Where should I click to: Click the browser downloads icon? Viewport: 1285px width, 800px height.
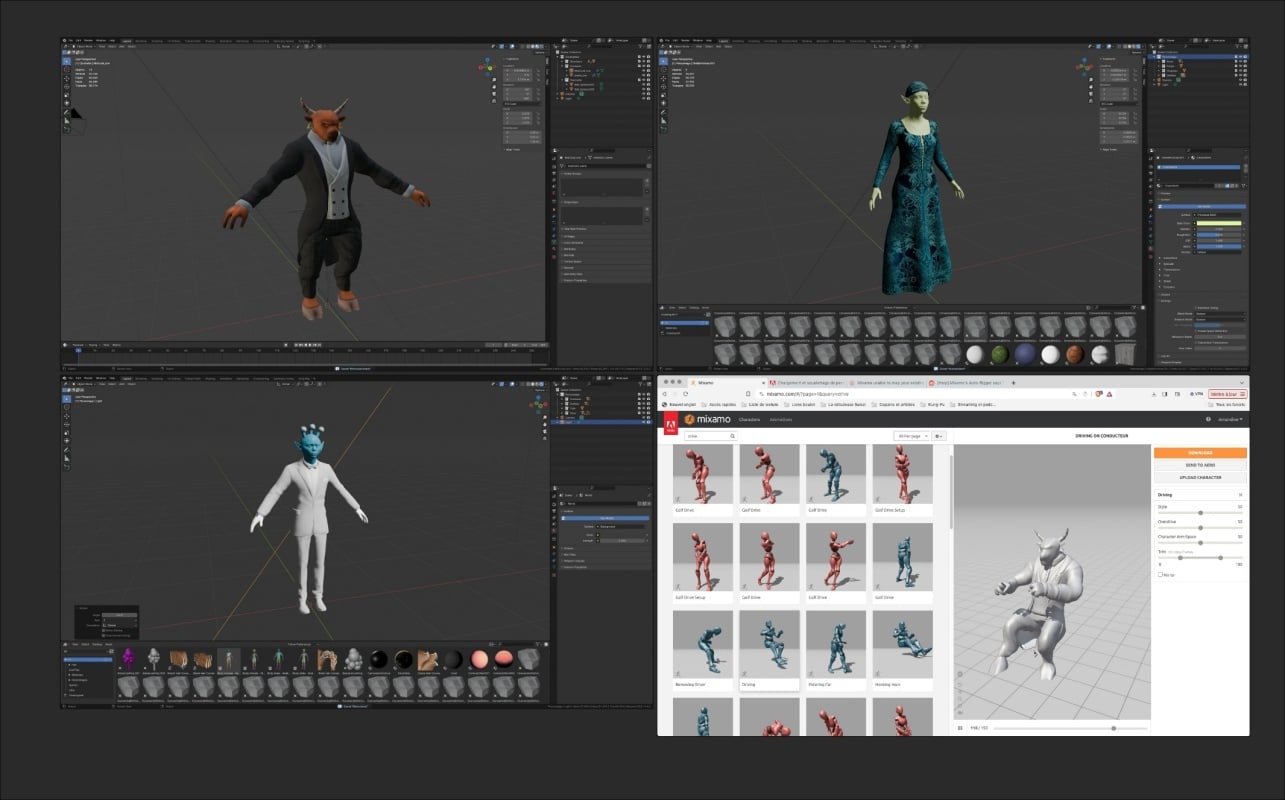pos(1154,394)
